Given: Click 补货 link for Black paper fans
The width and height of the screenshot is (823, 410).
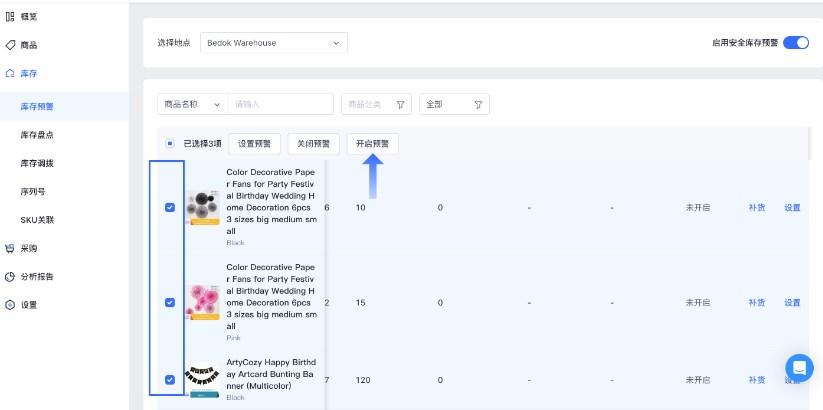Looking at the screenshot, I should 757,208.
